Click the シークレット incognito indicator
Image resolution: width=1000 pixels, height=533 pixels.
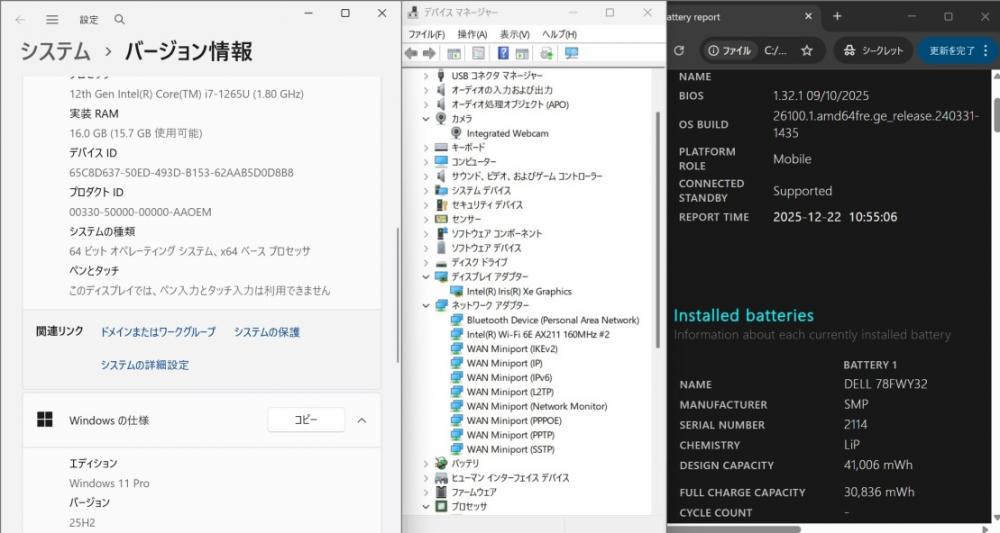(x=873, y=50)
